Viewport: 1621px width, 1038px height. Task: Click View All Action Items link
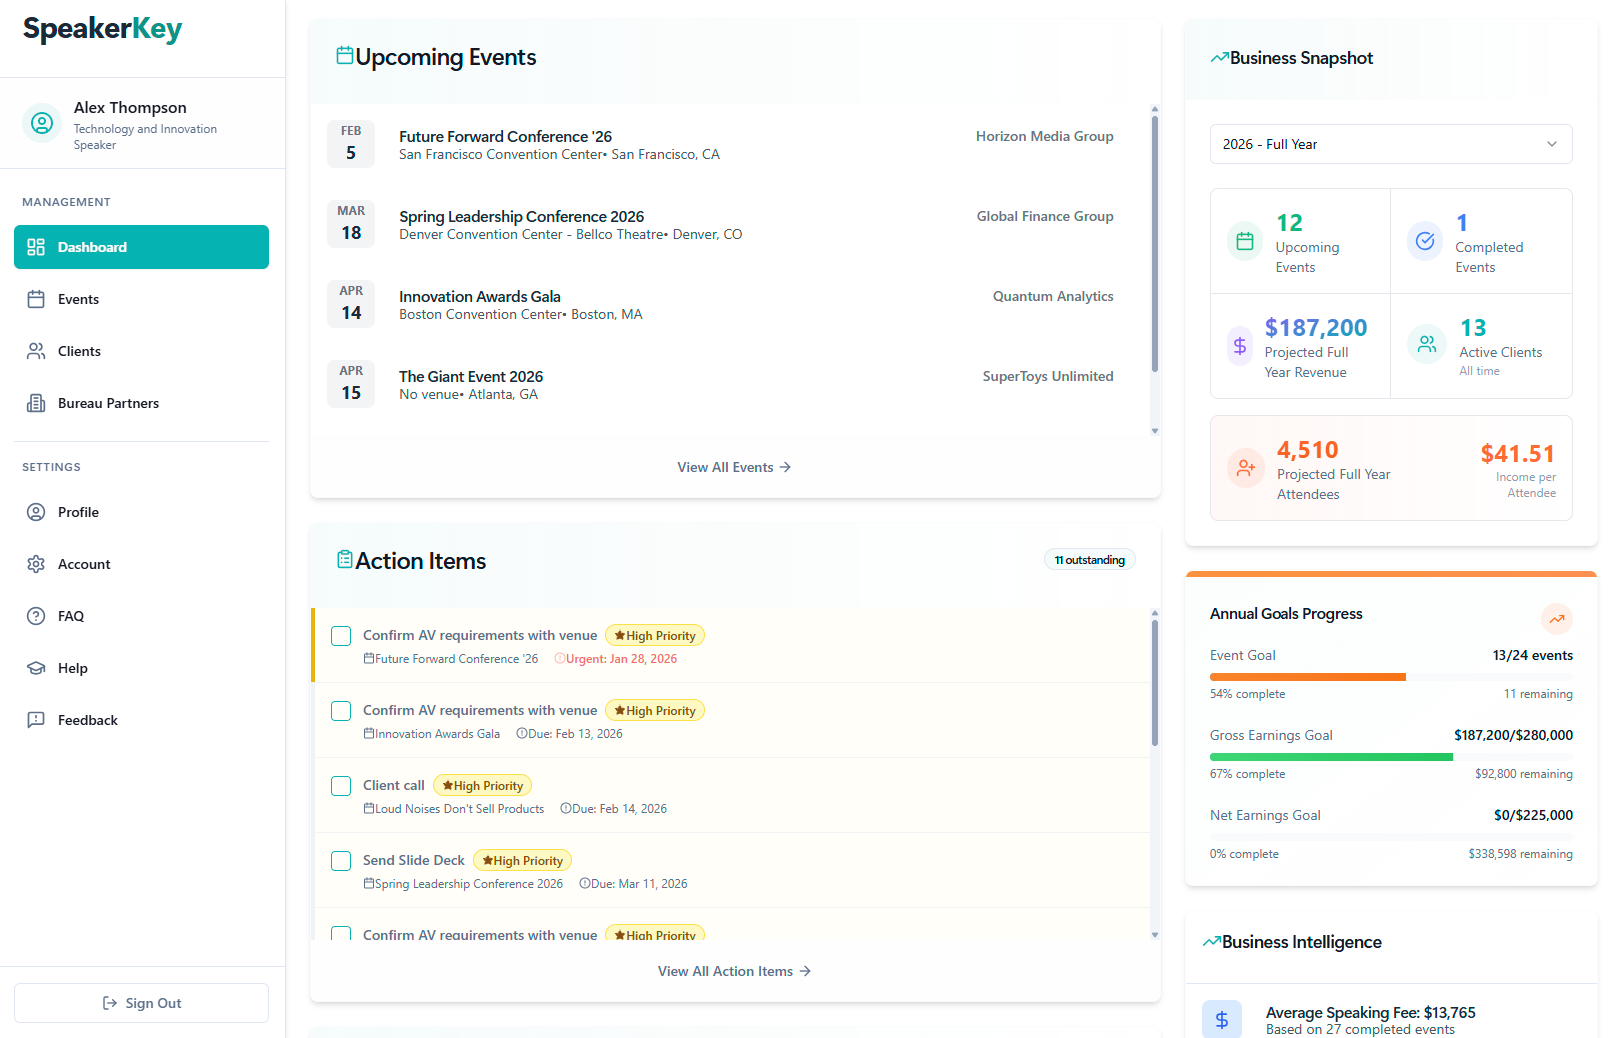[x=734, y=971]
